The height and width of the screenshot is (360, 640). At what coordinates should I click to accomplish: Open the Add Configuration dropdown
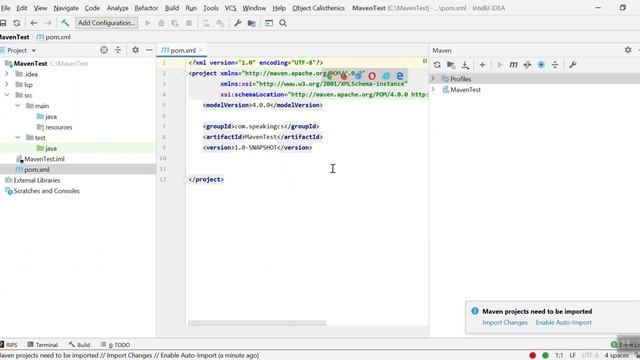[x=107, y=23]
